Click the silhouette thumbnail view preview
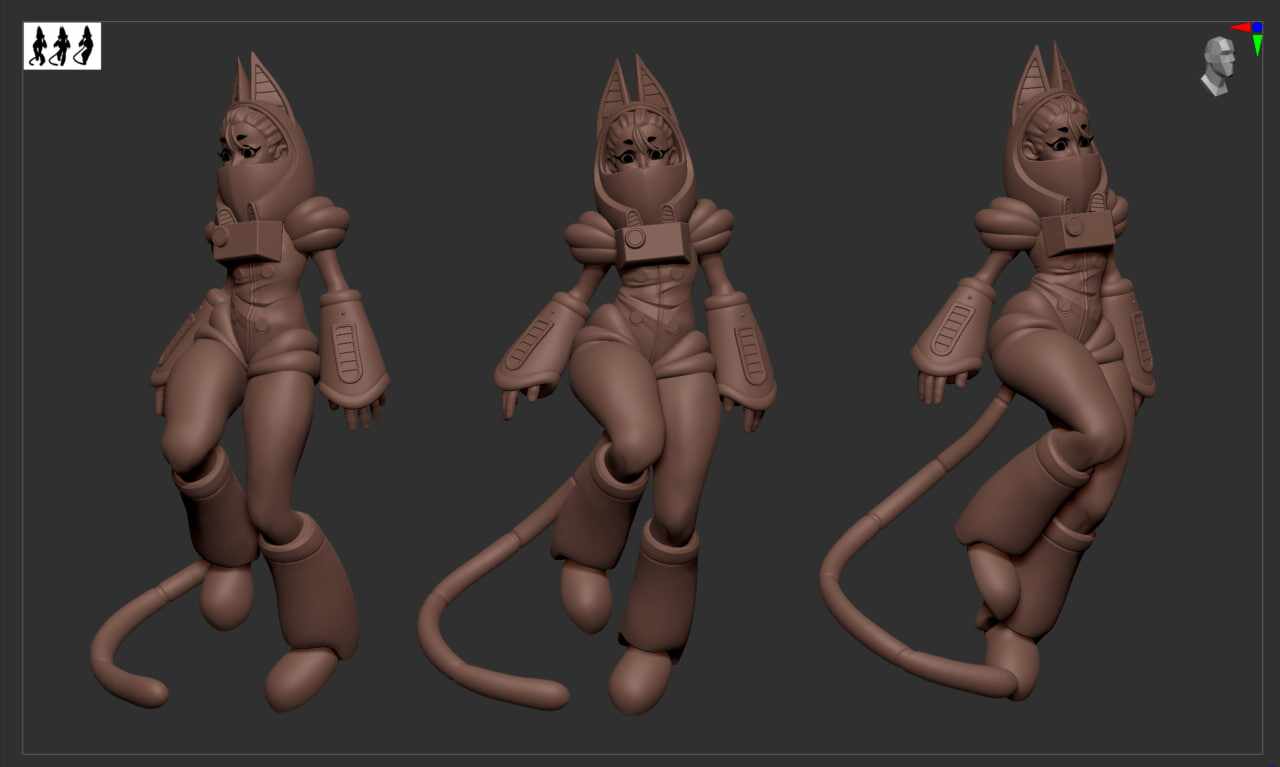The height and width of the screenshot is (767, 1280). (62, 46)
